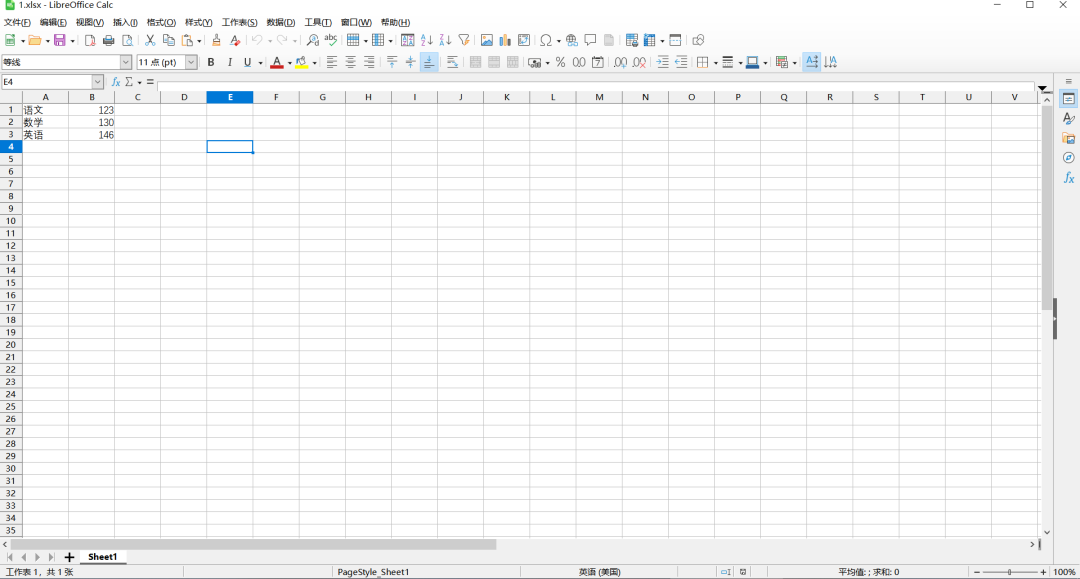This screenshot has height=579, width=1080.
Task: Toggle Wrap Text
Action: pos(452,63)
